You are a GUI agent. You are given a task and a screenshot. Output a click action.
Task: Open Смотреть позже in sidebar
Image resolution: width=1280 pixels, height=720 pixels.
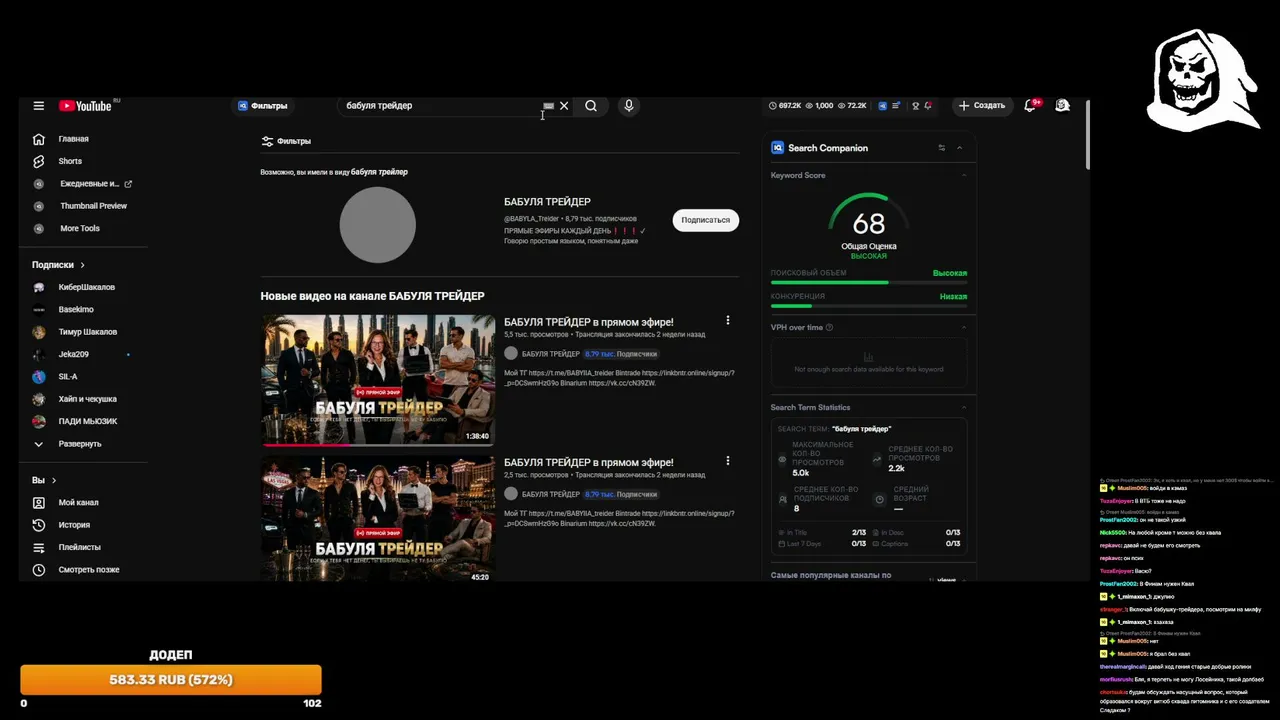tap(88, 570)
